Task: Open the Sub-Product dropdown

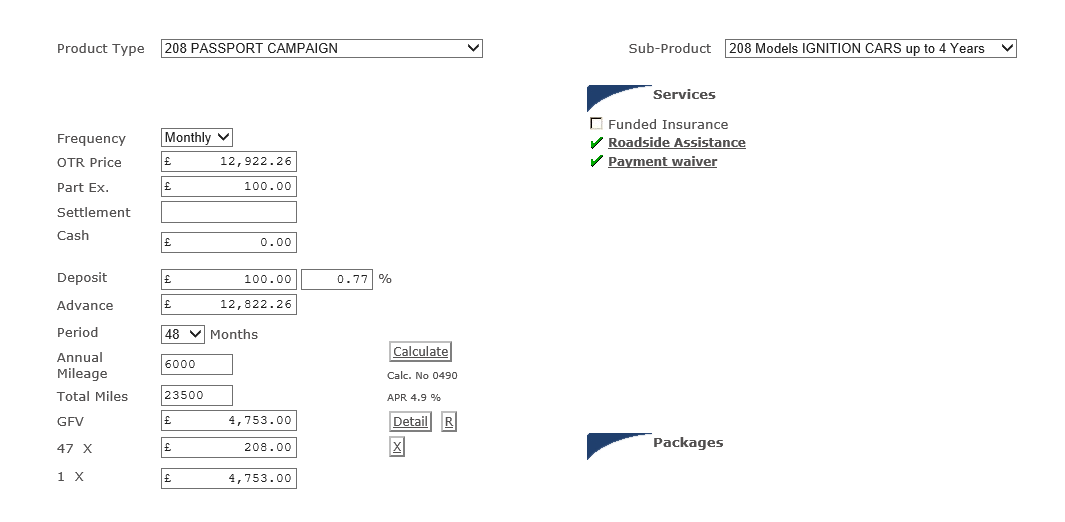Action: pyautogui.click(x=871, y=48)
